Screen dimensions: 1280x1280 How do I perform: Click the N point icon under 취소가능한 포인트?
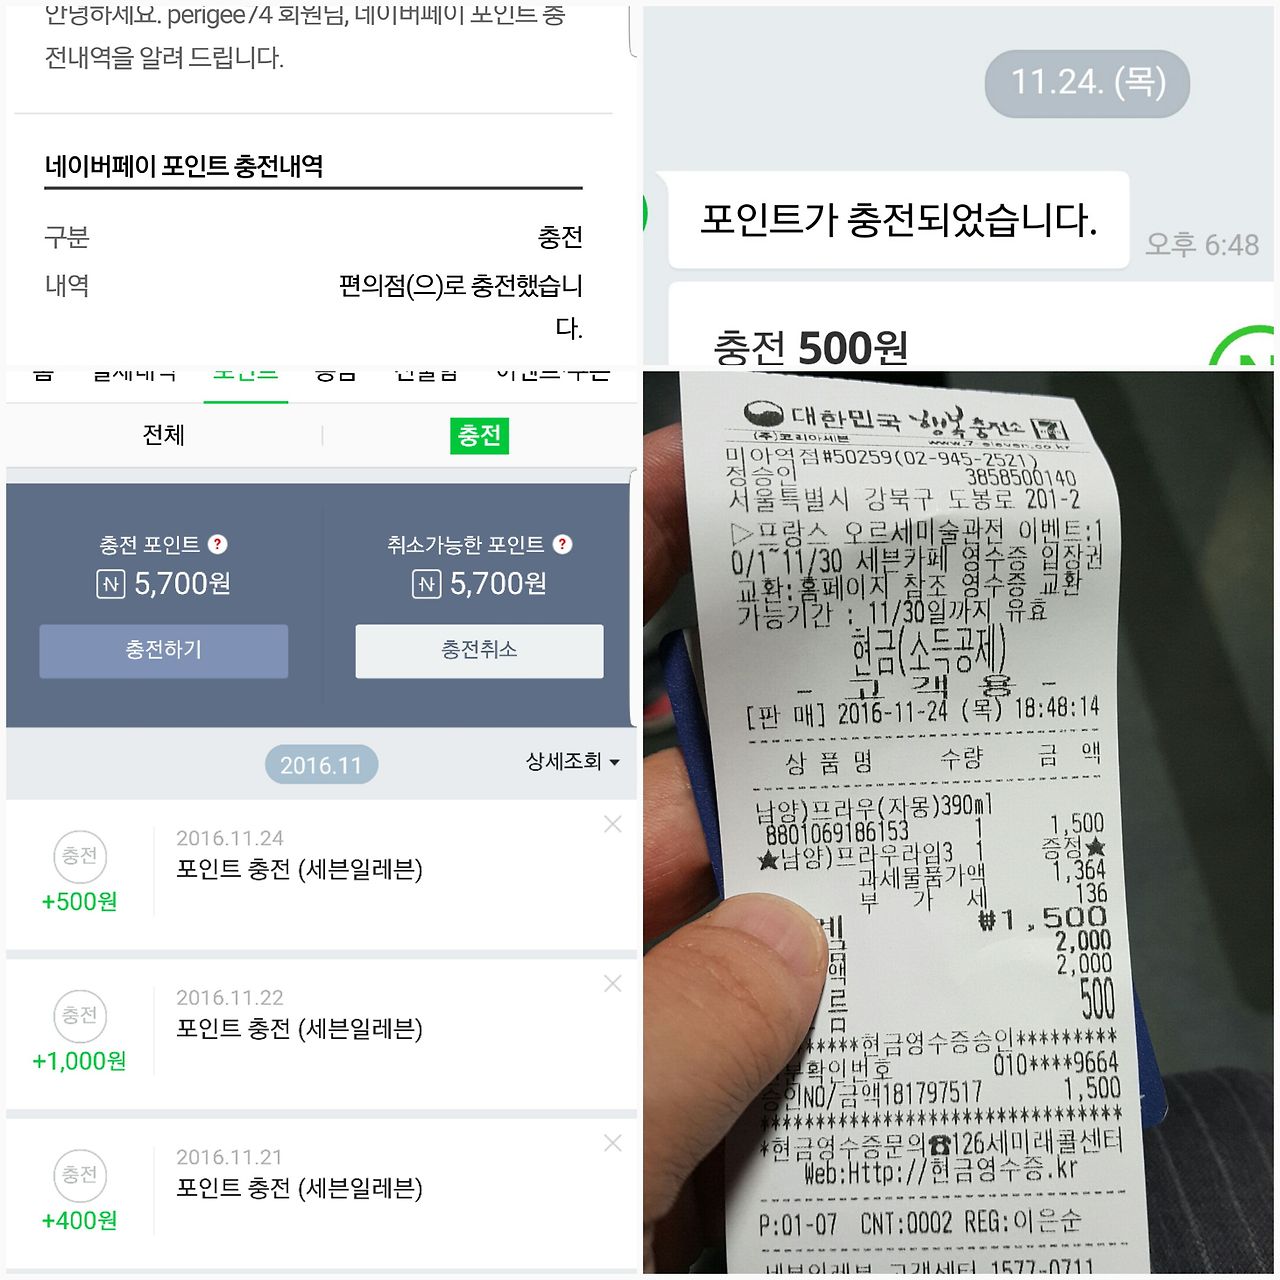[x=427, y=584]
